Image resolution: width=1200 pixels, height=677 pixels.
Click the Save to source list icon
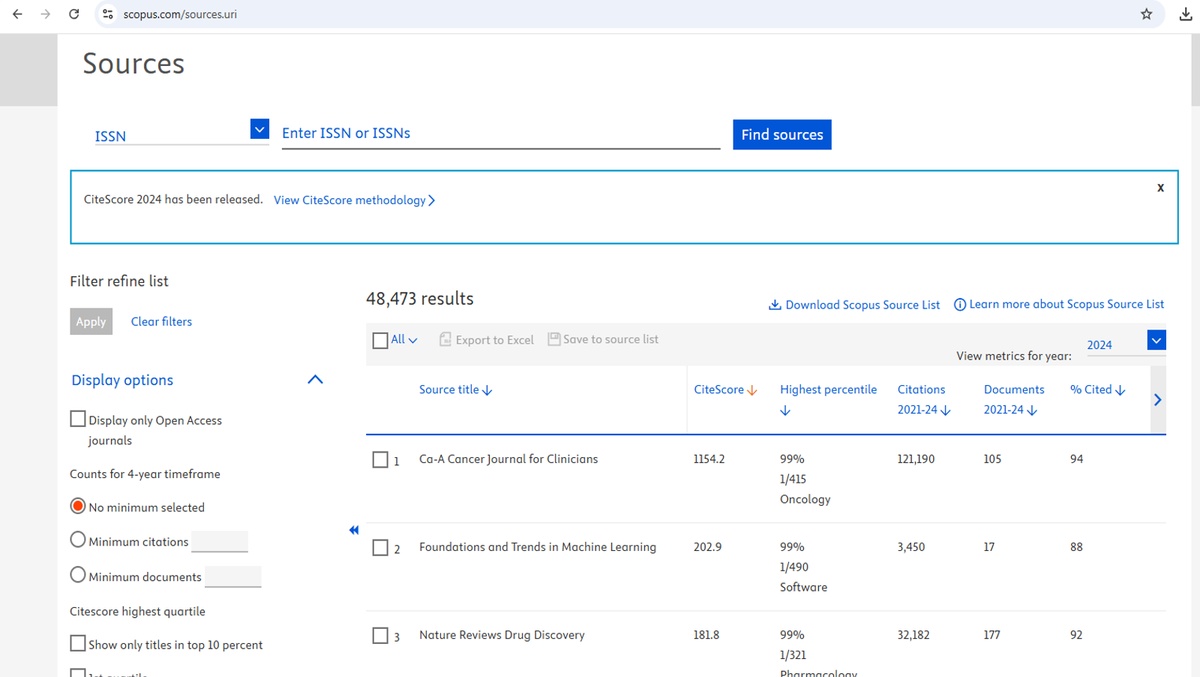554,339
